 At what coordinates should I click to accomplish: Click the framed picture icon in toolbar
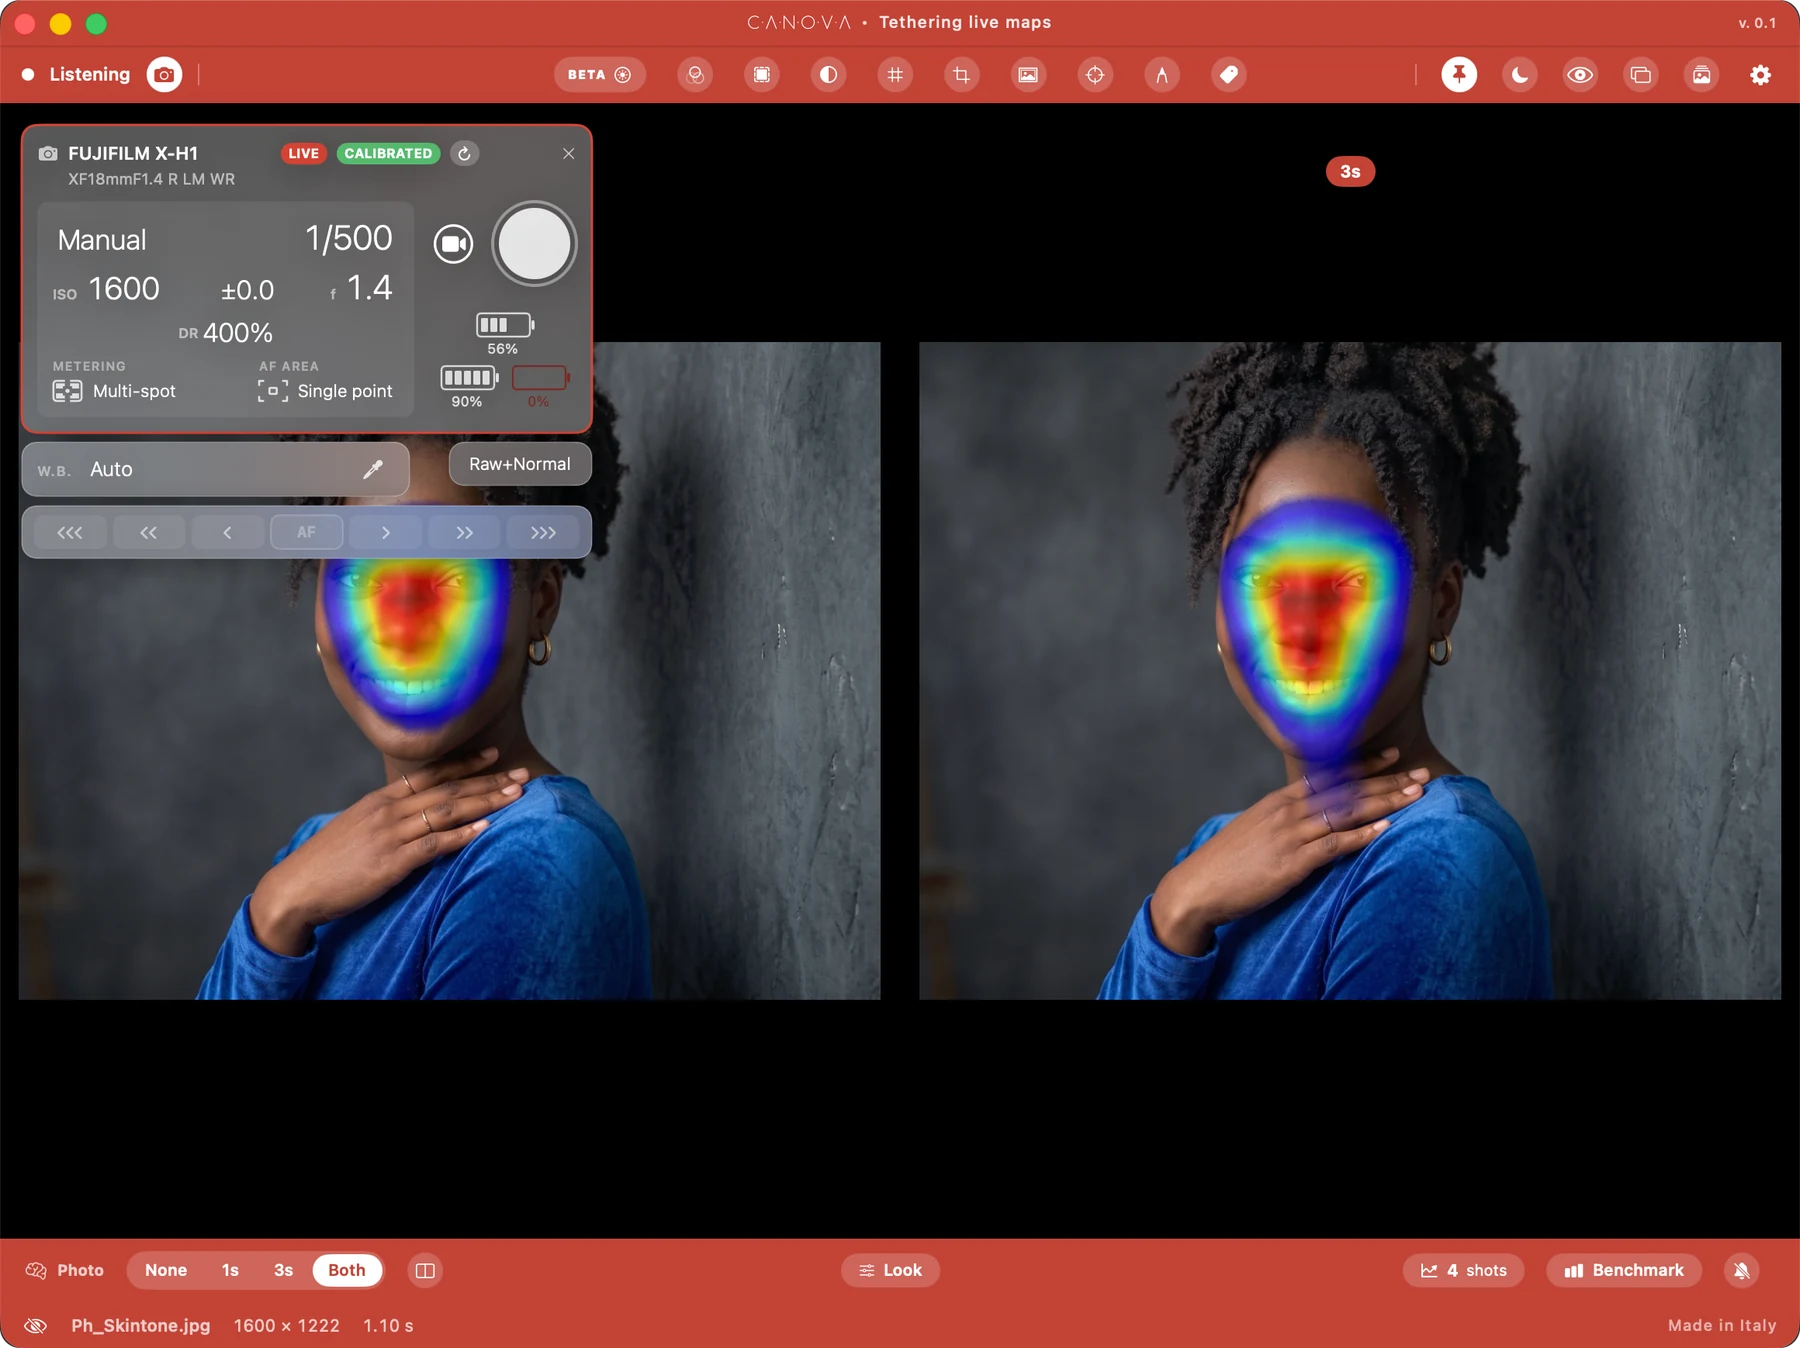point(1028,75)
